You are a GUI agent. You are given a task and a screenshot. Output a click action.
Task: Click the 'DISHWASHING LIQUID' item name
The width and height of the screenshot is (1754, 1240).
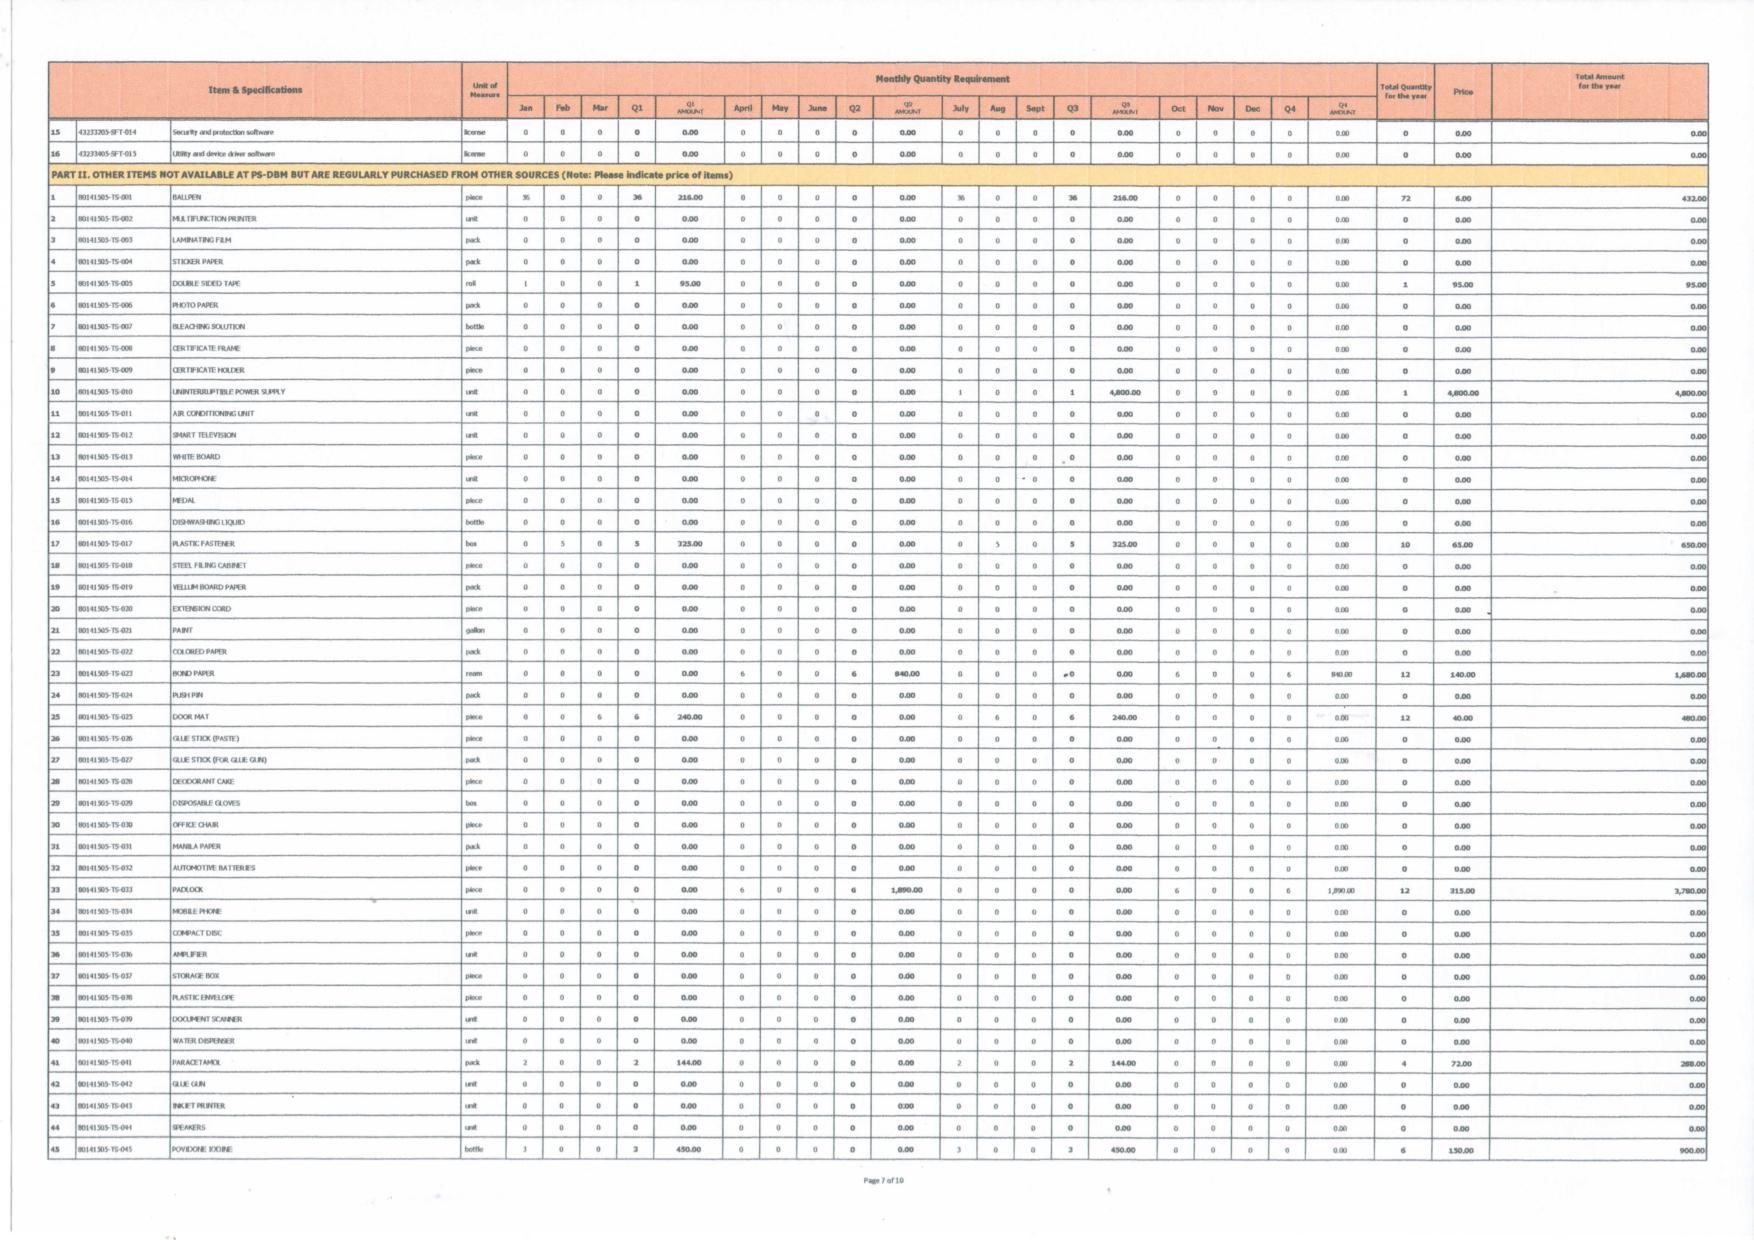tap(208, 522)
